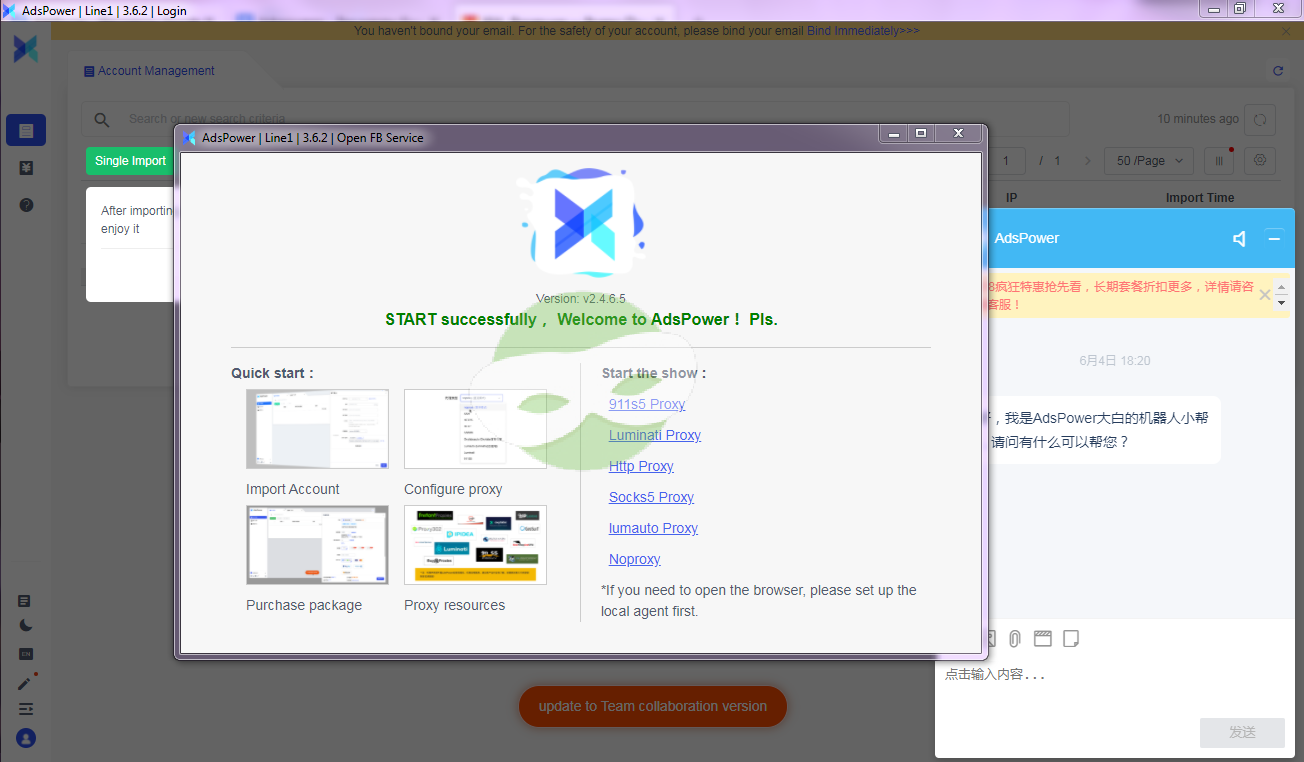The height and width of the screenshot is (762, 1304).
Task: Open the Http Proxy link
Action: pos(641,466)
